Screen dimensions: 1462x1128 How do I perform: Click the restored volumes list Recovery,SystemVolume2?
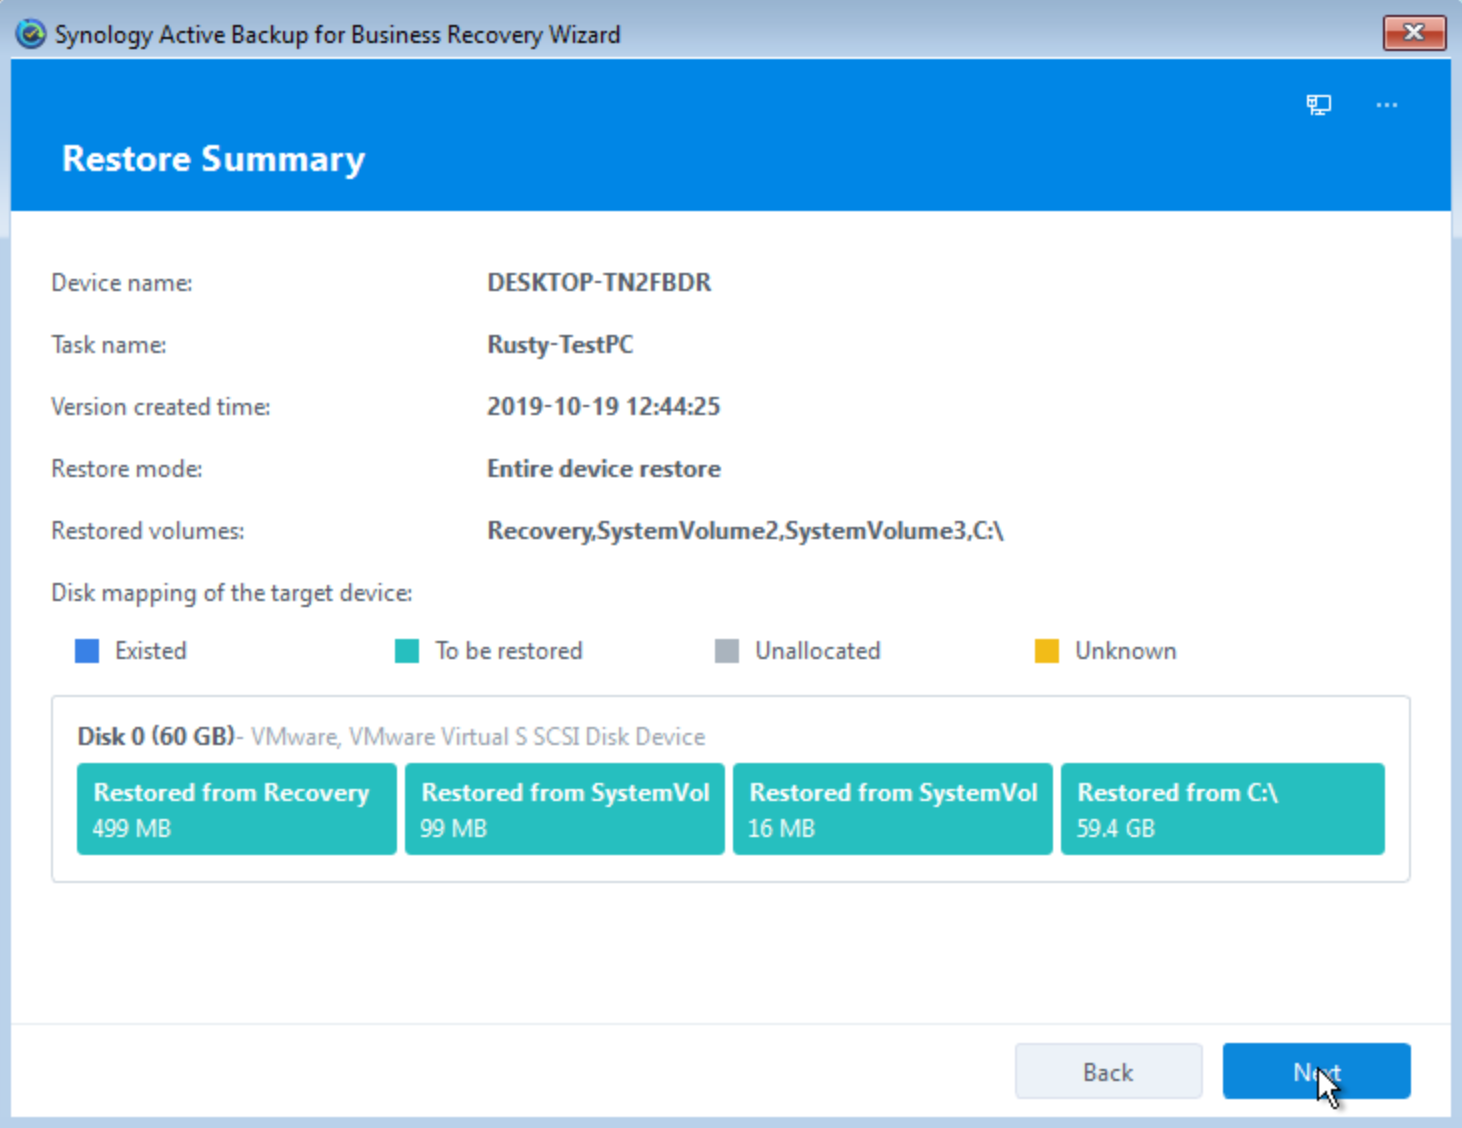click(745, 531)
